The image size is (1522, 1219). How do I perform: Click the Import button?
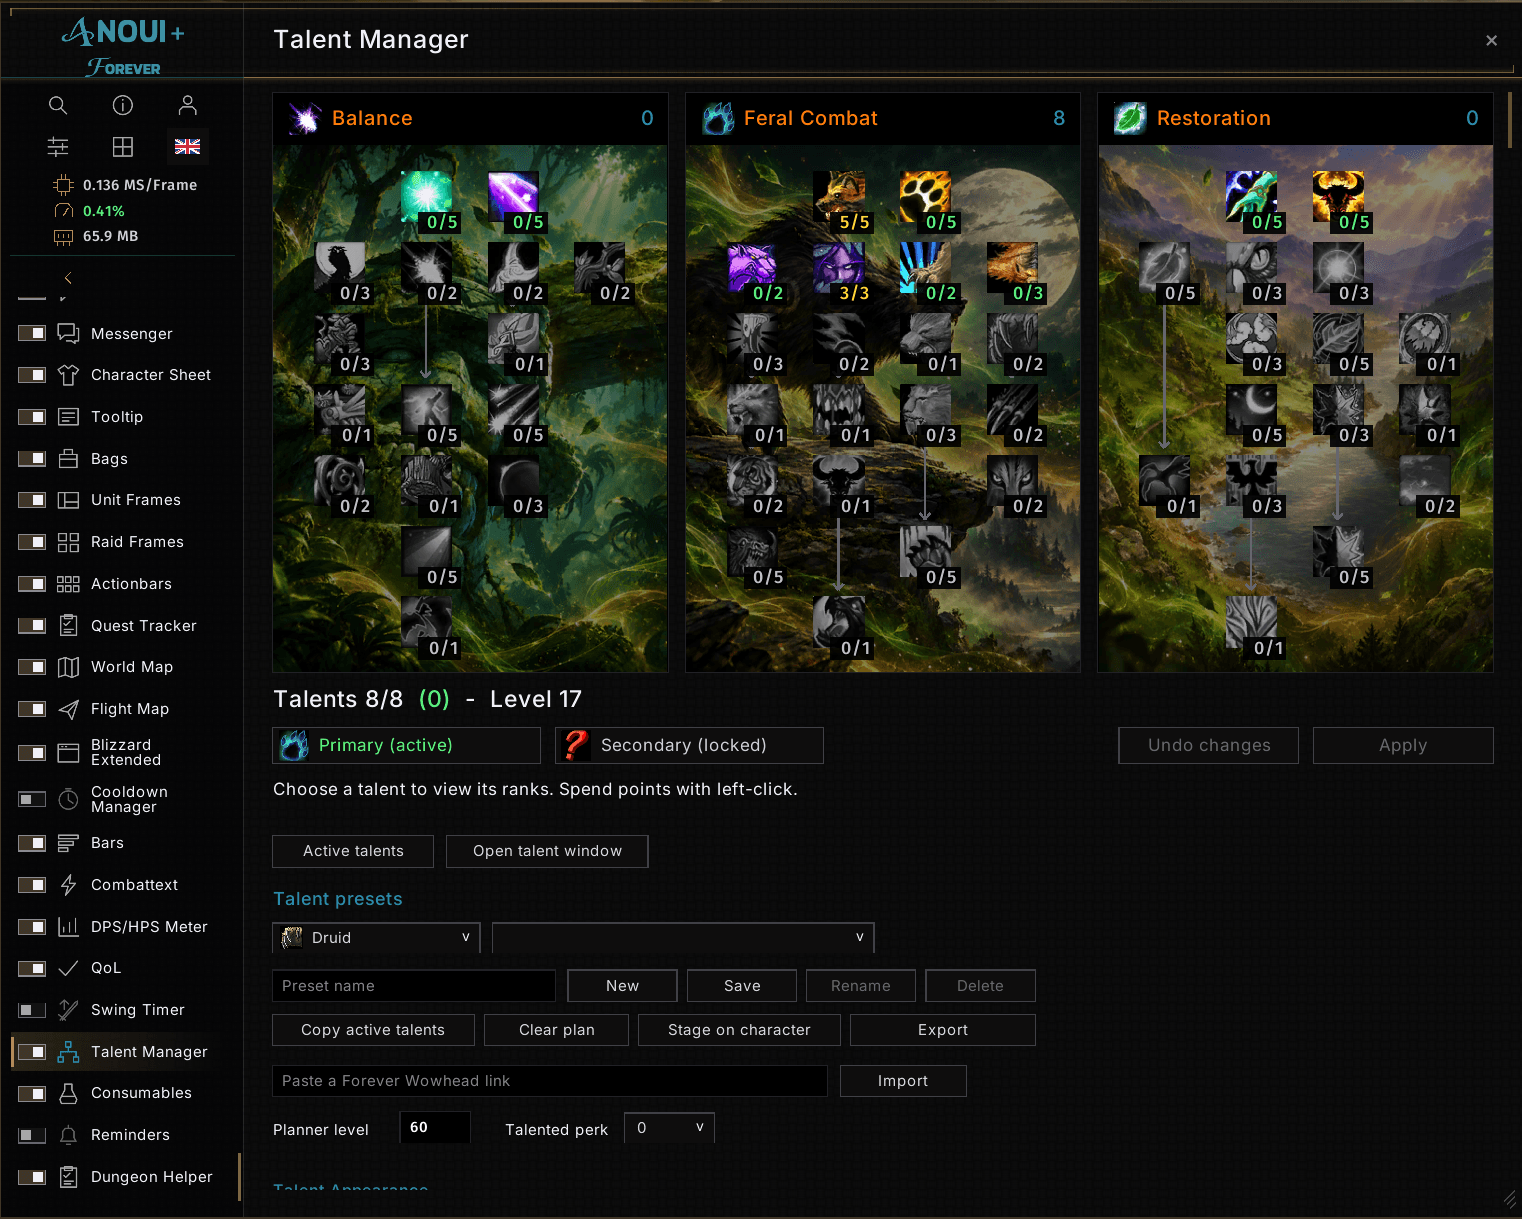pos(903,1081)
